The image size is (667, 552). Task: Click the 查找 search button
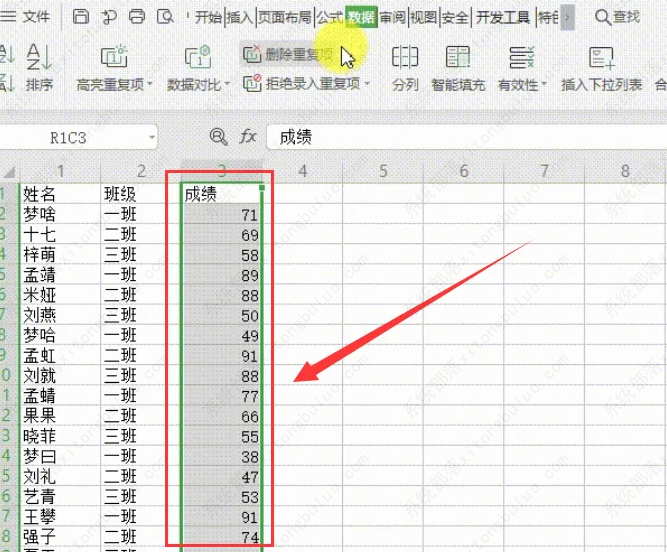coord(617,17)
